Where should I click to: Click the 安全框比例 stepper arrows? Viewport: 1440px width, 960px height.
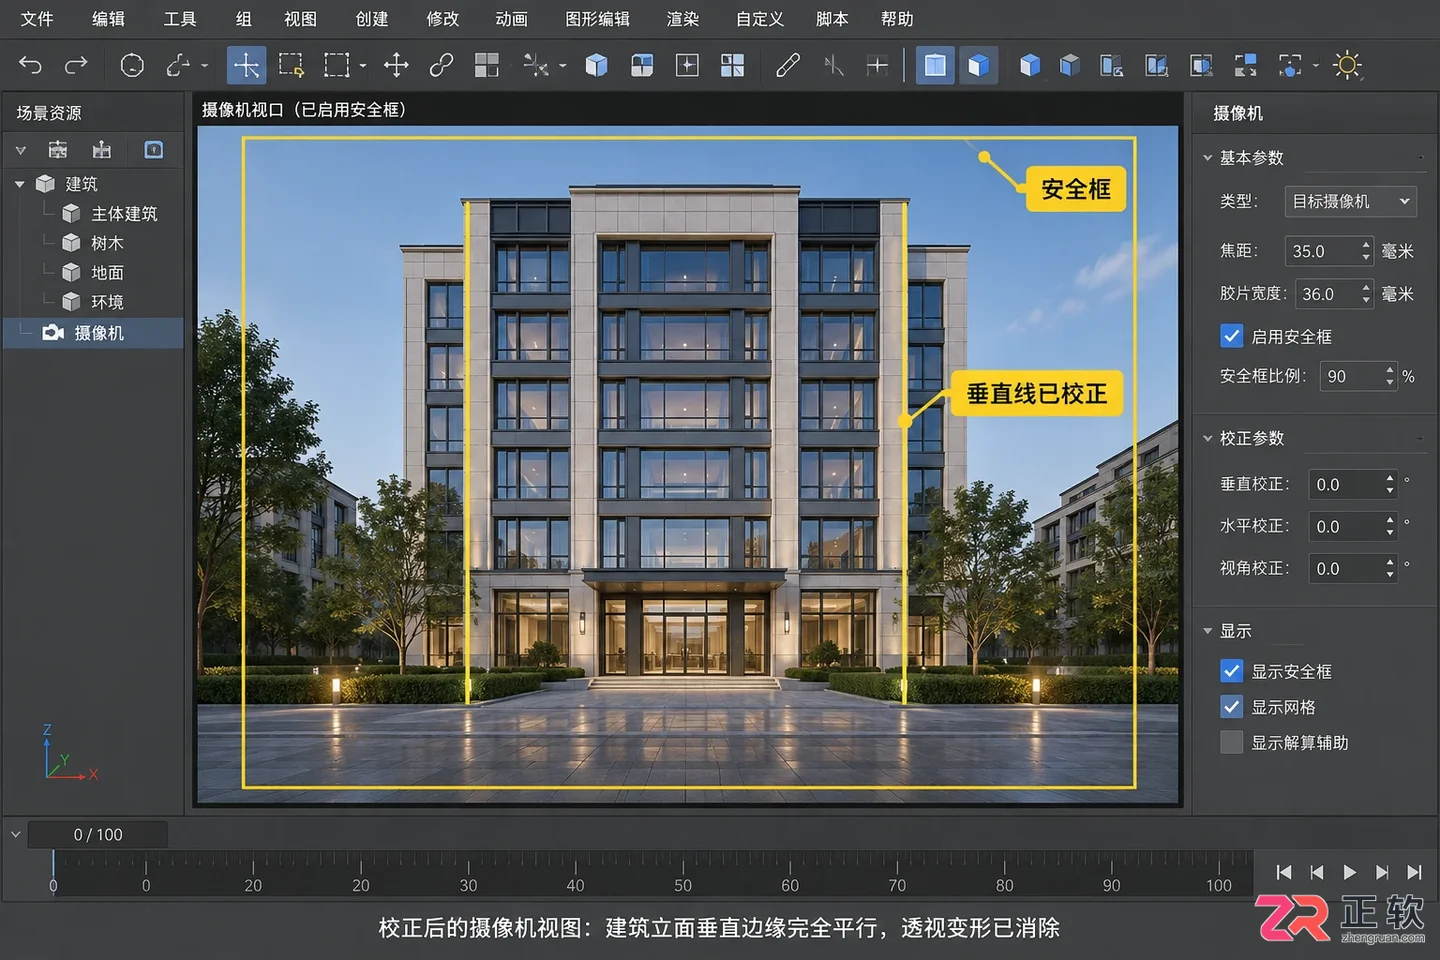(x=1390, y=377)
